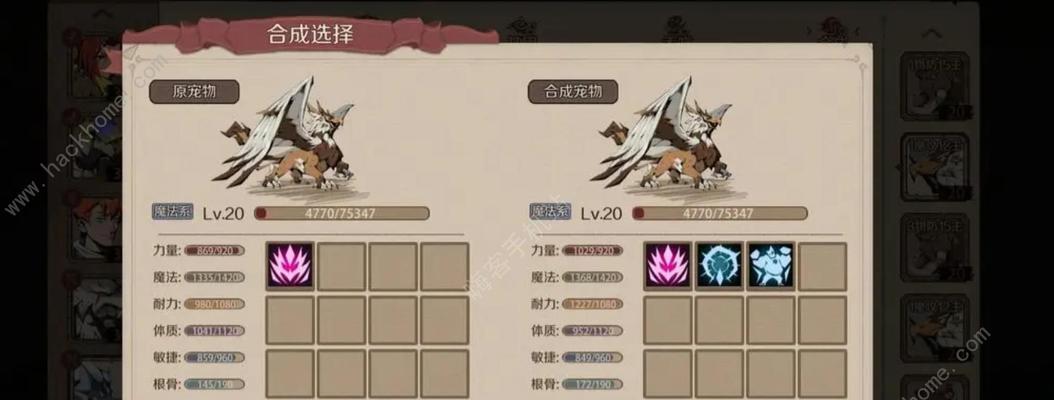1054x400 pixels.
Task: Click the original pet griffin image
Action: pos(285,136)
